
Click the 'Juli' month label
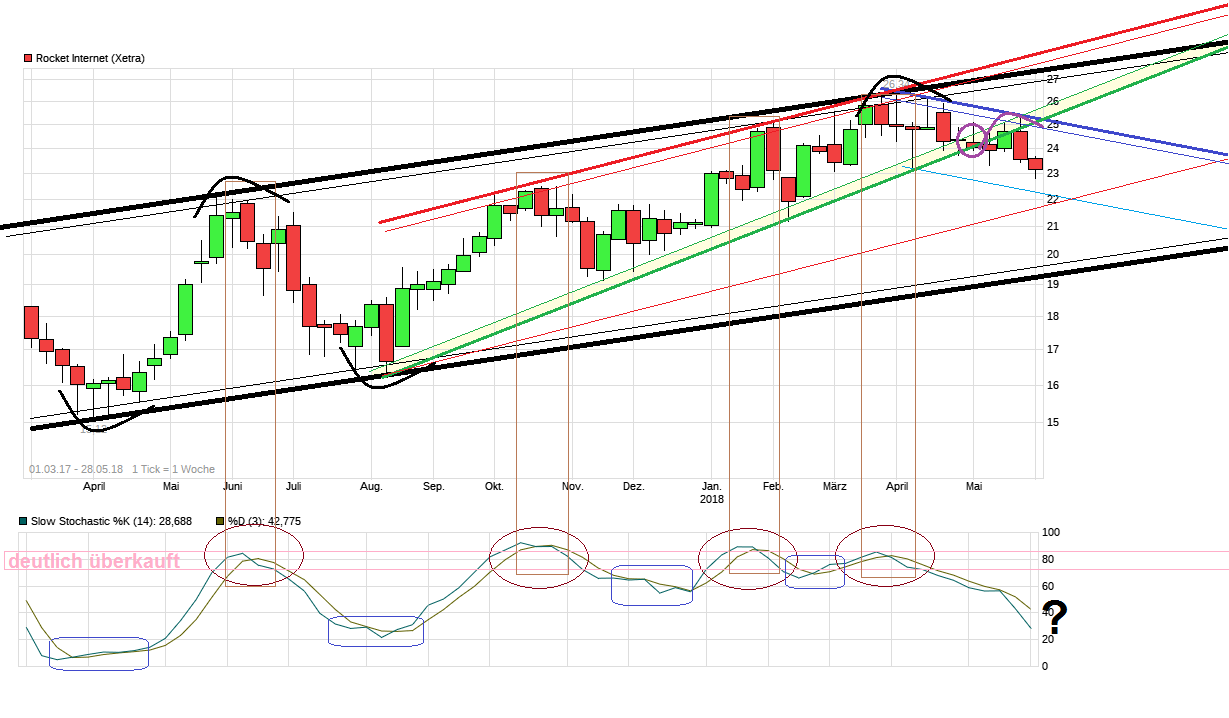(x=293, y=487)
